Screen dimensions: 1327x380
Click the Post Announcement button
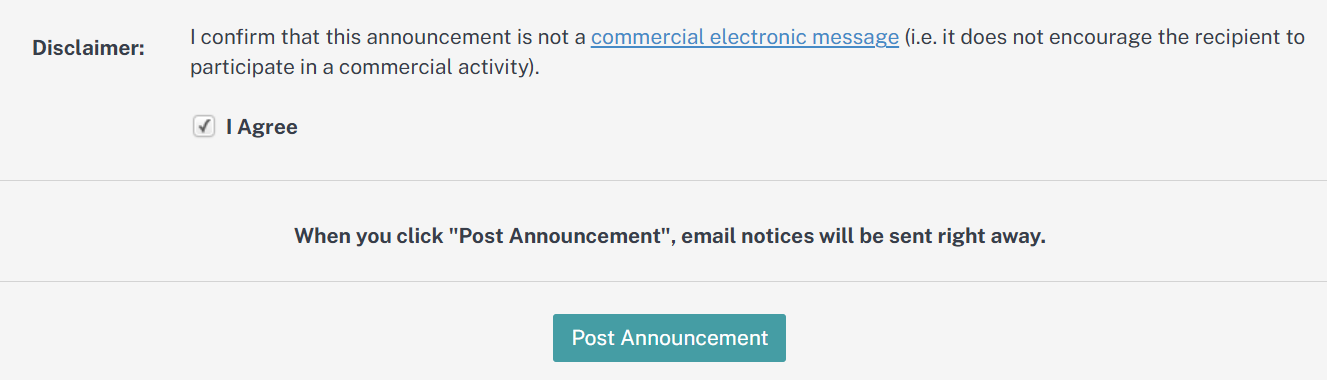(669, 338)
